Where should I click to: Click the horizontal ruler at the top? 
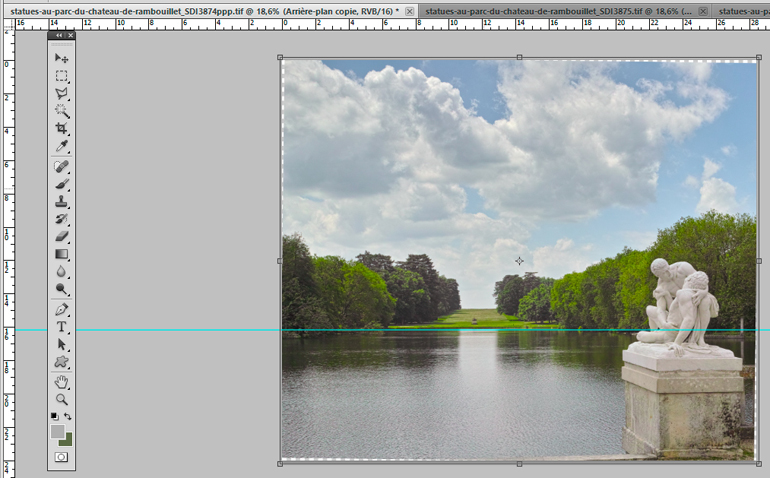pos(392,24)
